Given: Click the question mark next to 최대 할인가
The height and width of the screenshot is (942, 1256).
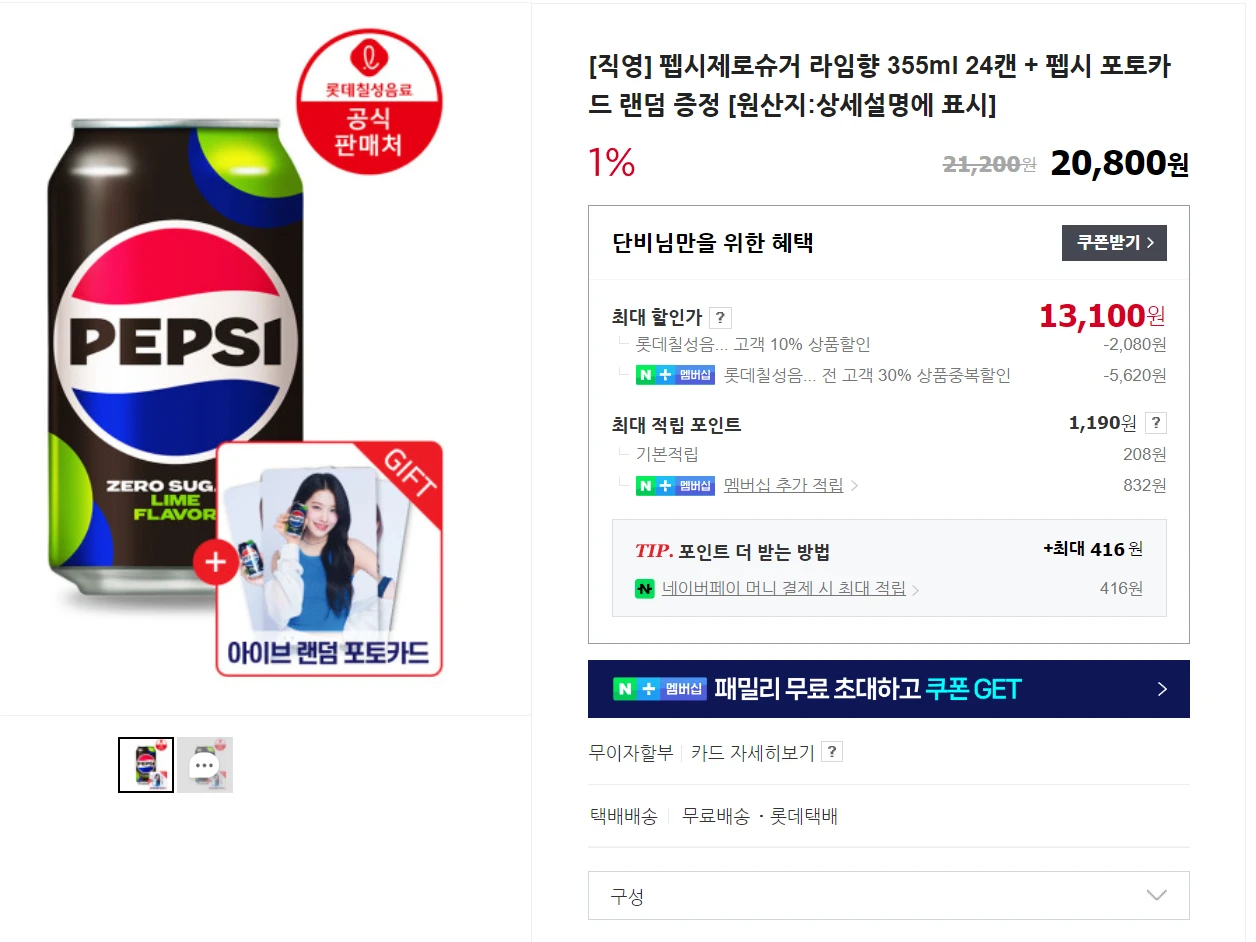Looking at the screenshot, I should 720,318.
